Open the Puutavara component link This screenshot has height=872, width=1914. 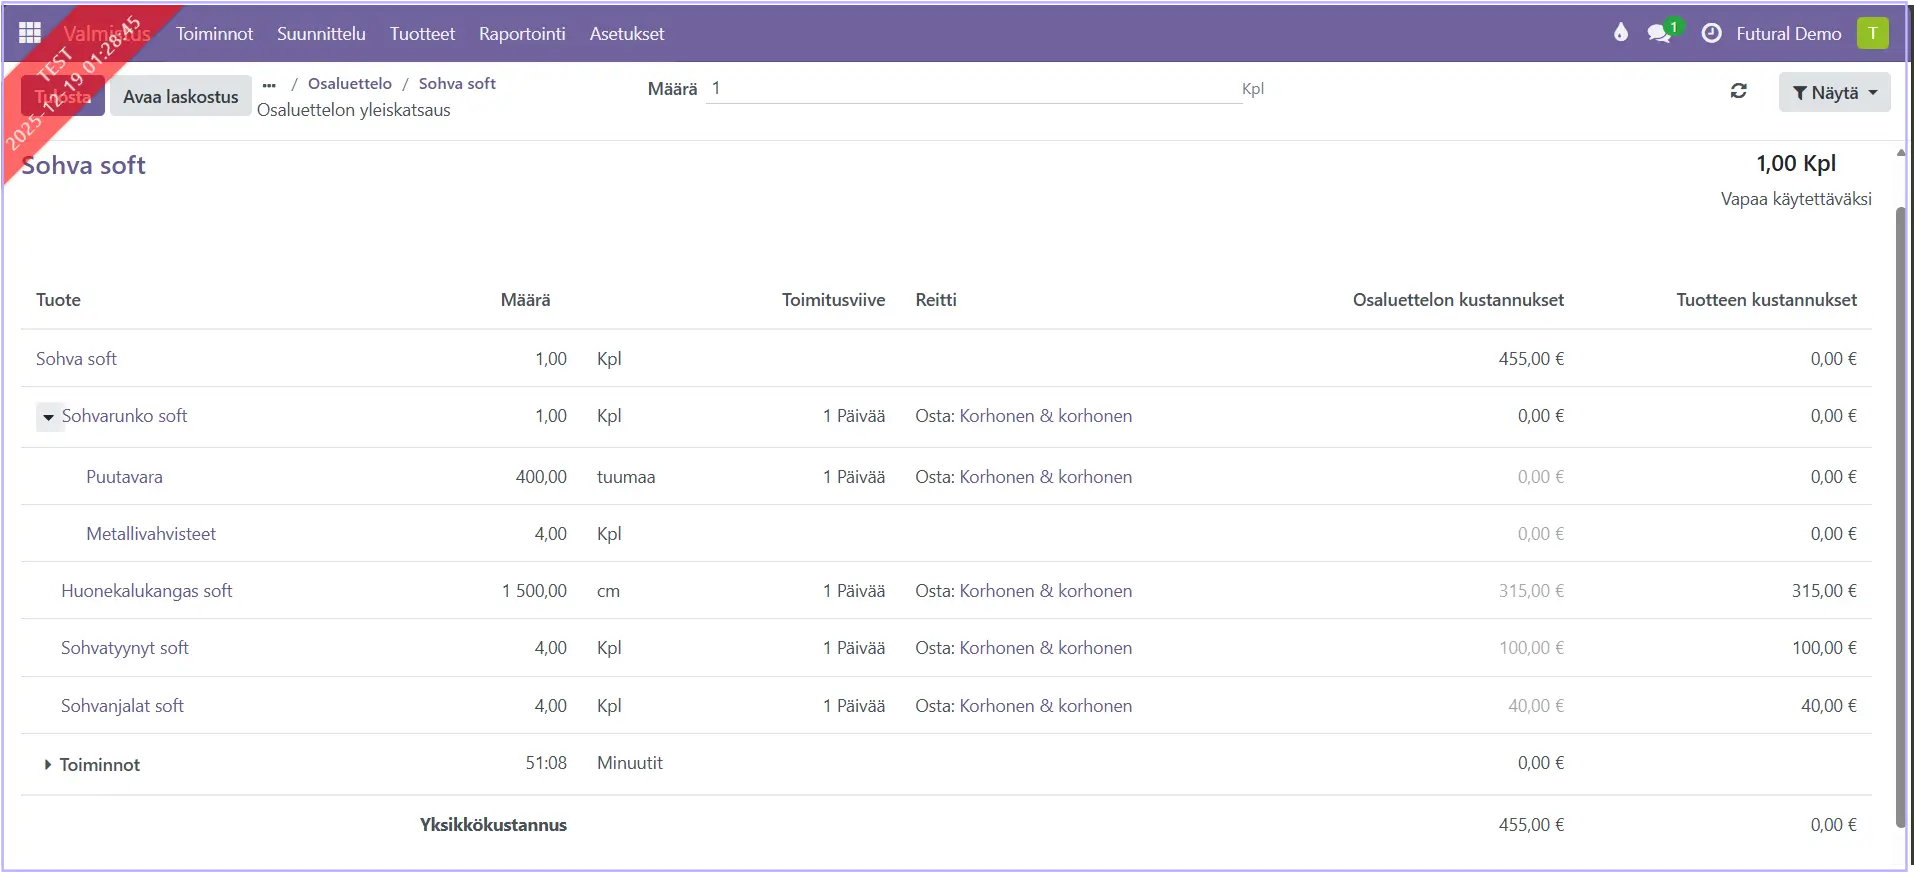click(124, 477)
